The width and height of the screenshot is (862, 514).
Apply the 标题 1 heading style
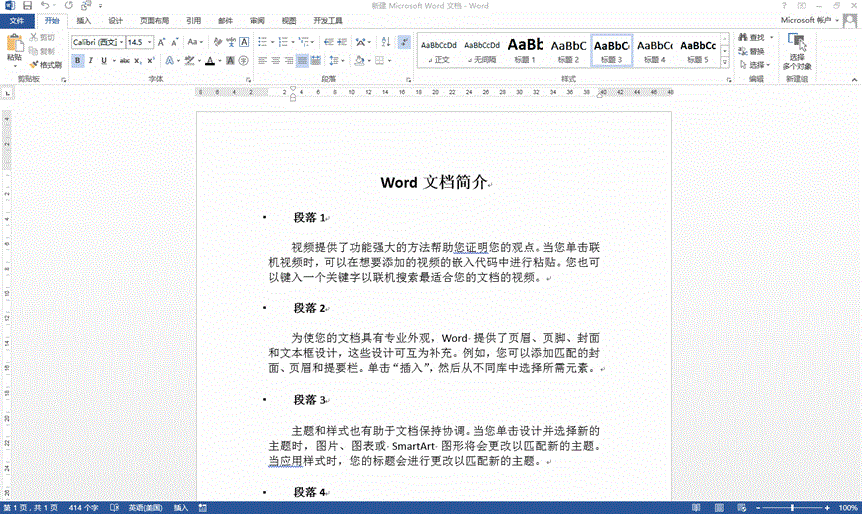pyautogui.click(x=525, y=48)
